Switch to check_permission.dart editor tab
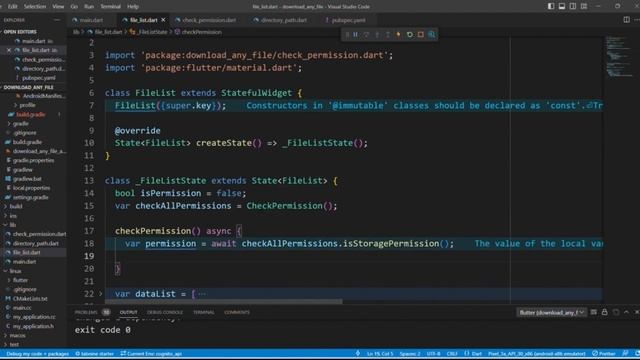The image size is (640, 360). click(209, 20)
